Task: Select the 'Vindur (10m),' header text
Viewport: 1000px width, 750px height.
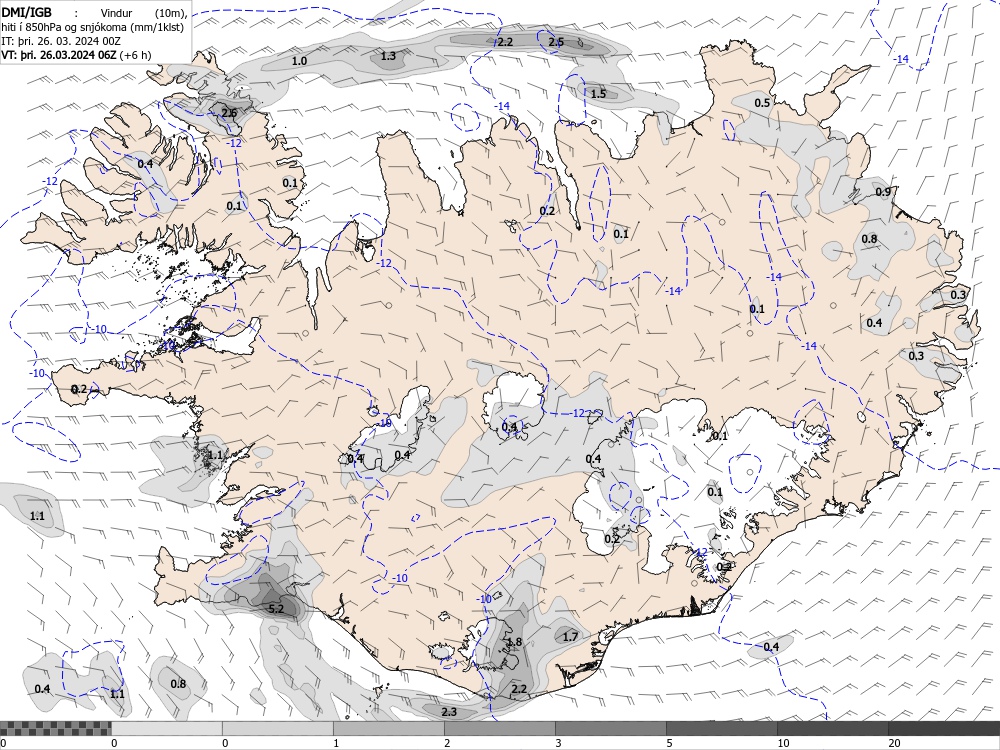Action: (145, 13)
